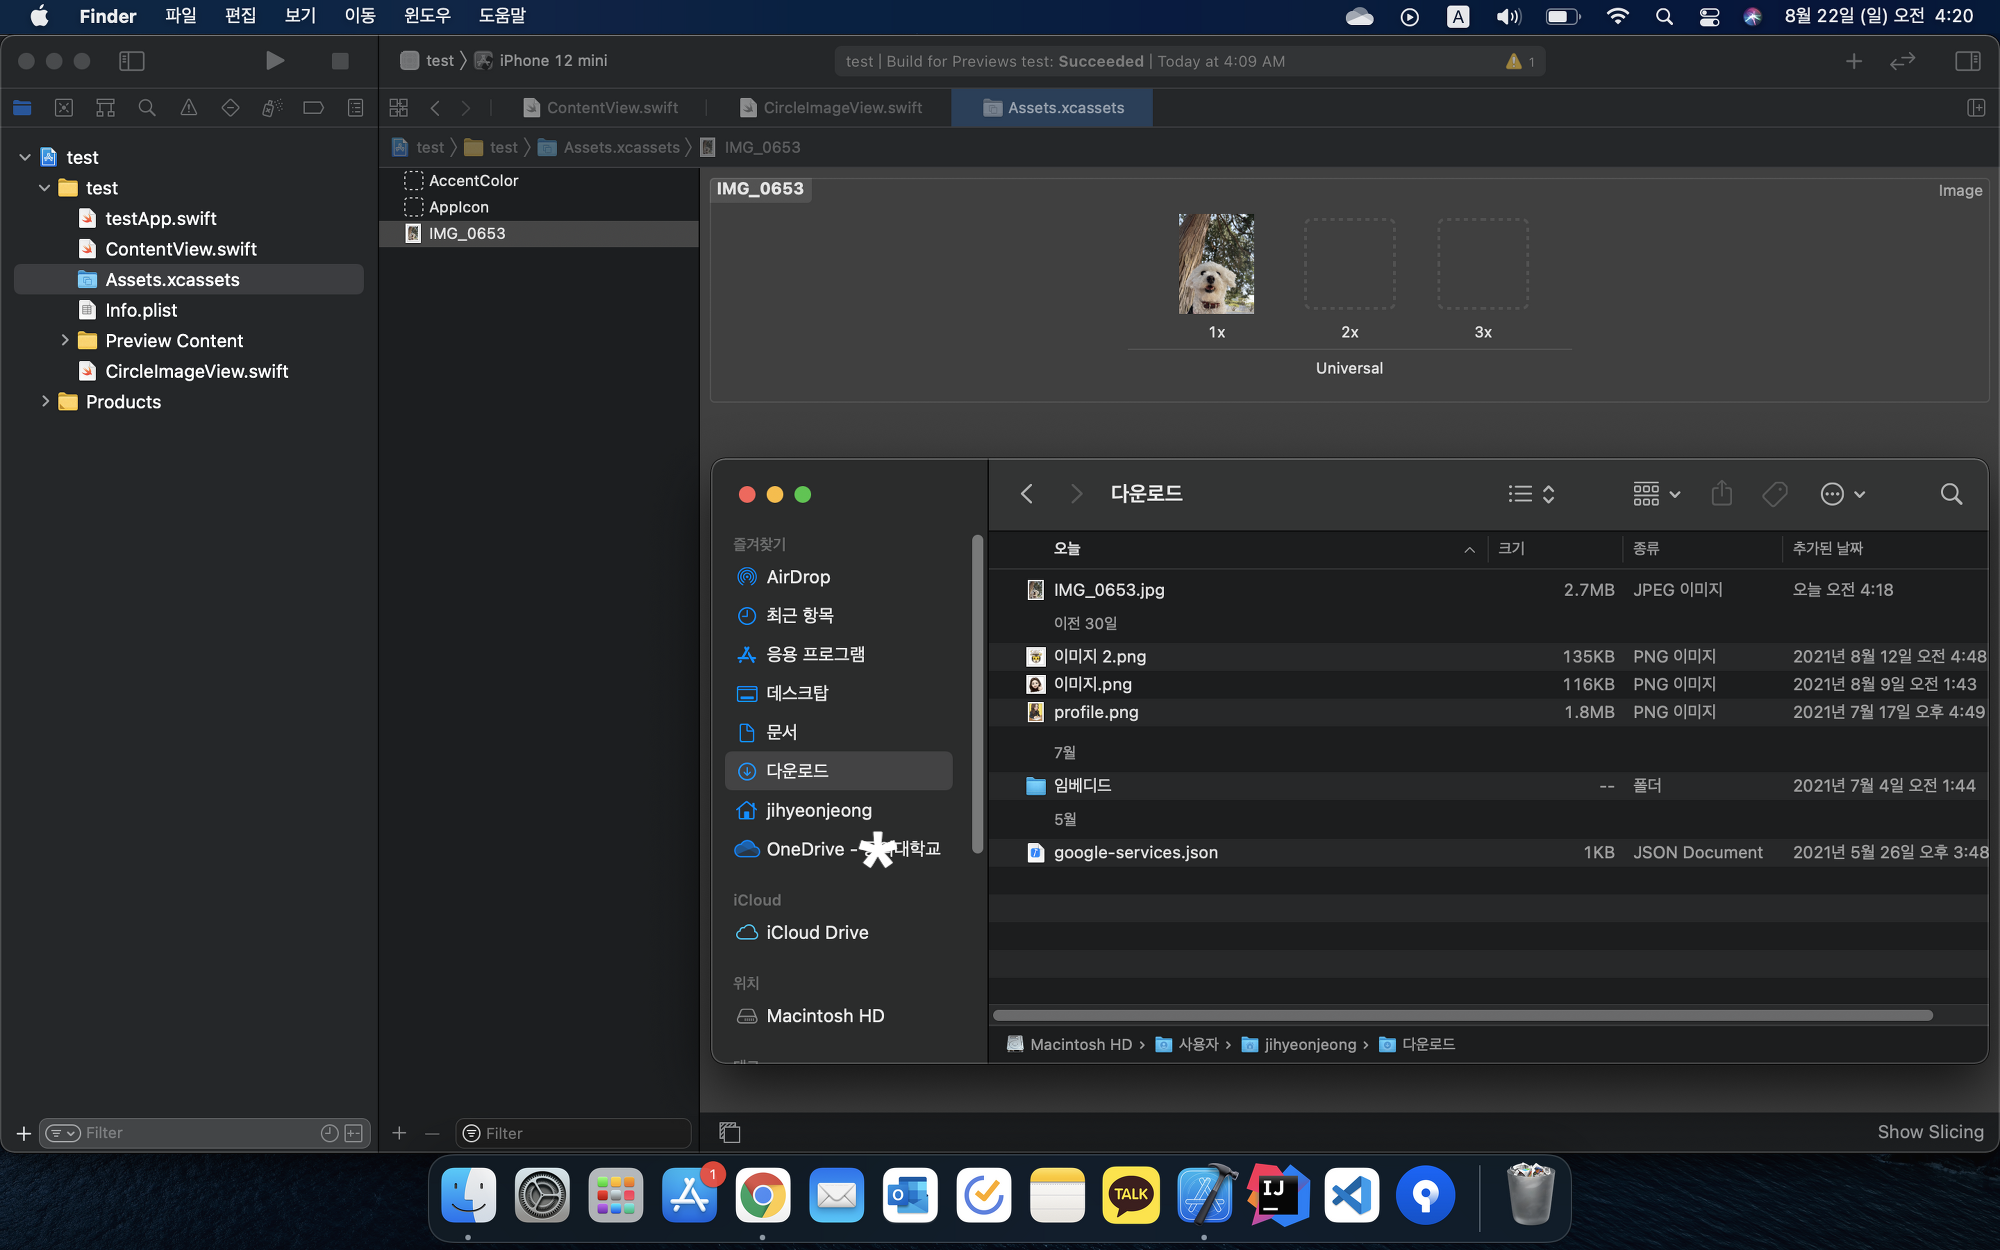The width and height of the screenshot is (2000, 1250).
Task: Click the 1x dog image thumbnail
Action: click(x=1216, y=264)
